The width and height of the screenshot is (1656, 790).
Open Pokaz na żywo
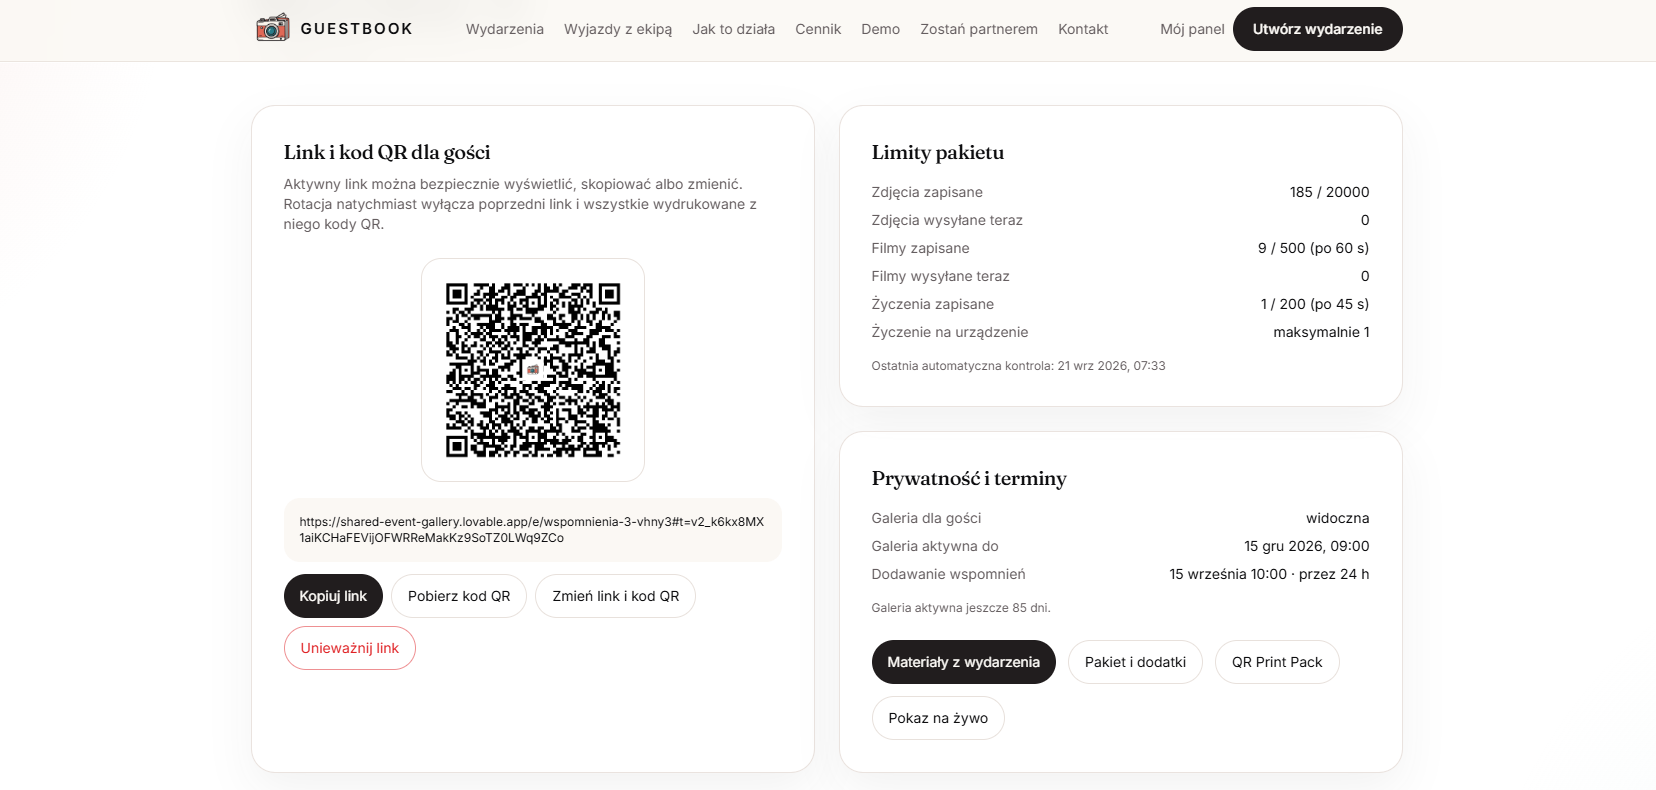[938, 718]
